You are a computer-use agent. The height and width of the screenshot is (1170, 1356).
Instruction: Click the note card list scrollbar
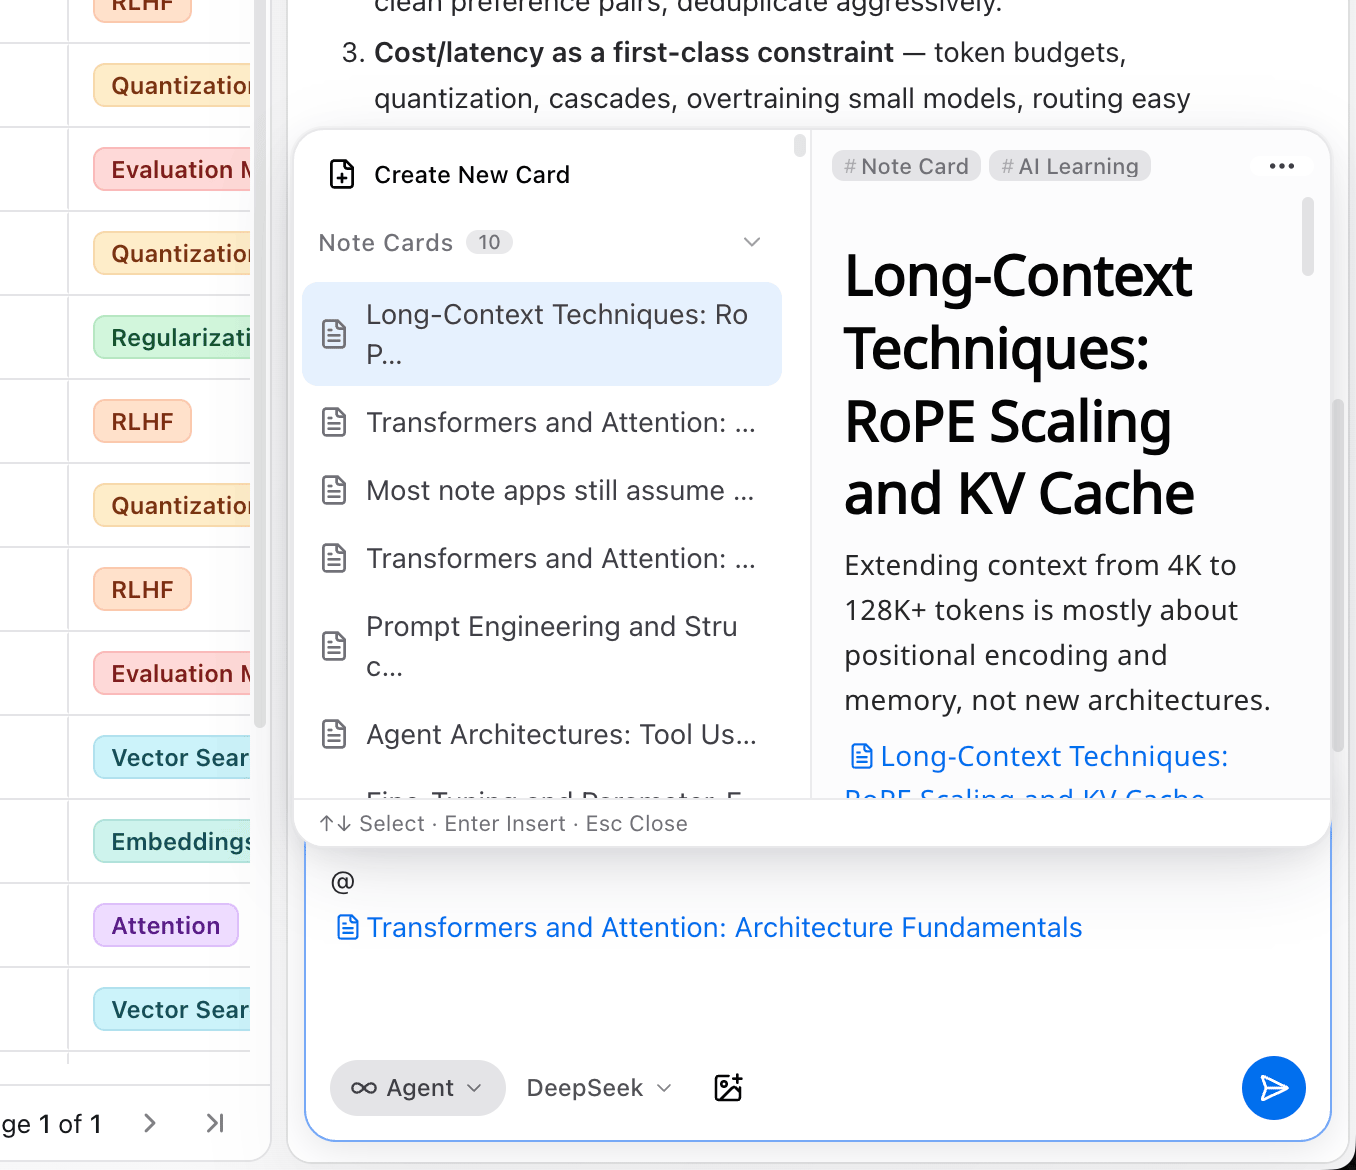(800, 146)
